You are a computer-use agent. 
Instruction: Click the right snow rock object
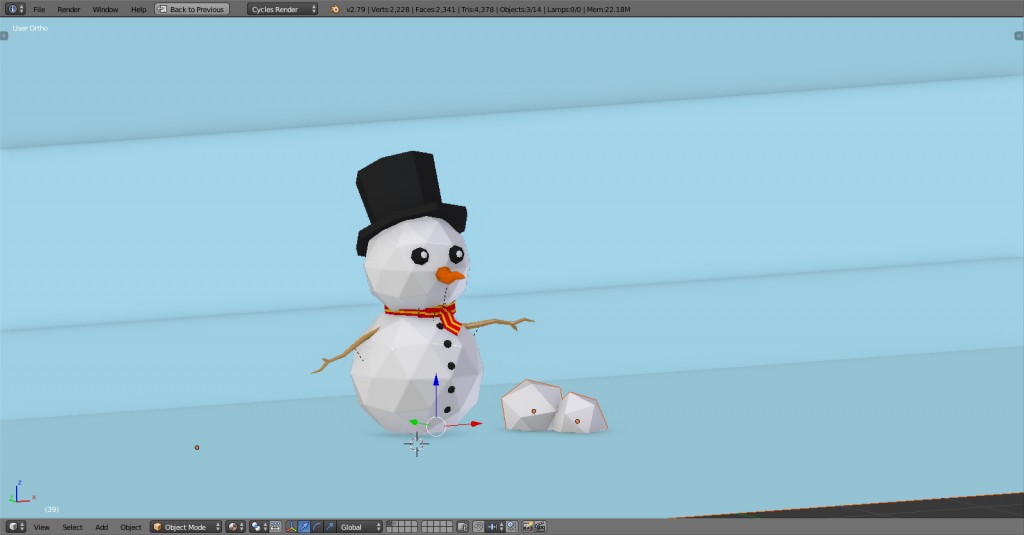[x=580, y=413]
